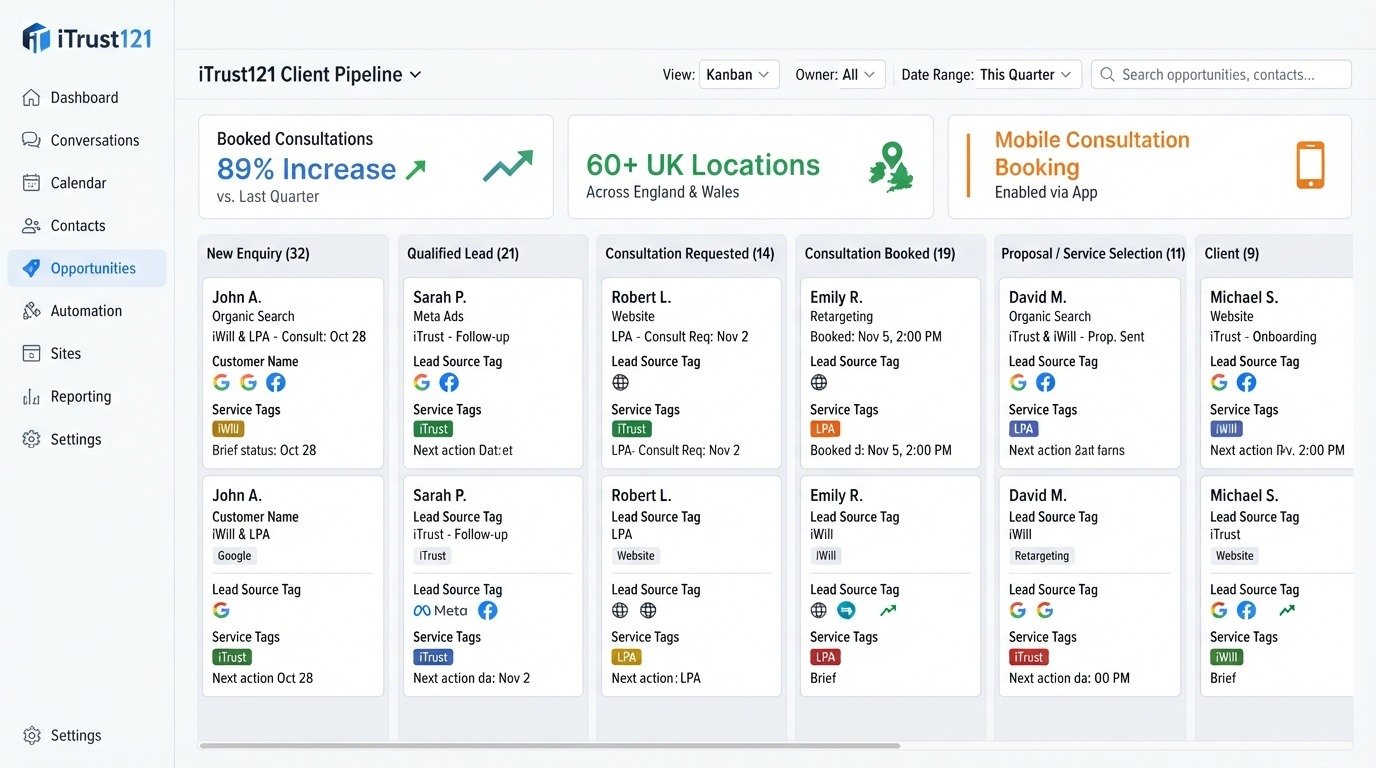
Task: Click the teal arrow icon on Emily R. card
Action: pos(846,610)
